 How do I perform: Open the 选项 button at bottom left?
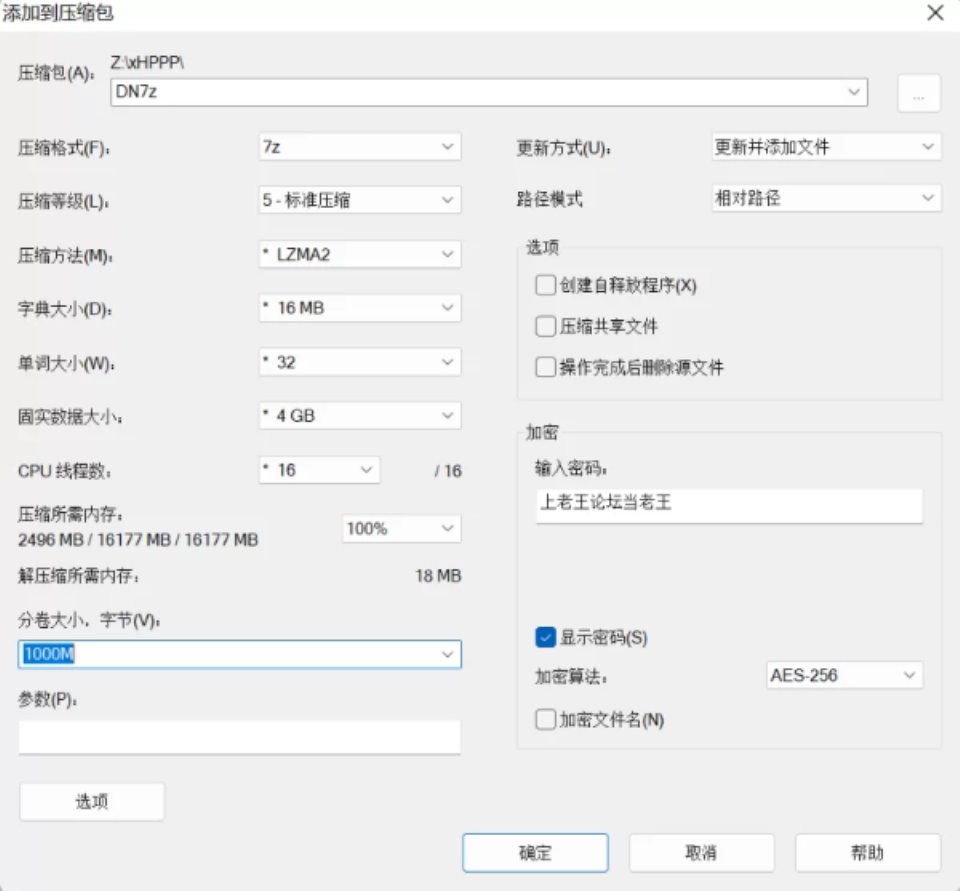[92, 802]
